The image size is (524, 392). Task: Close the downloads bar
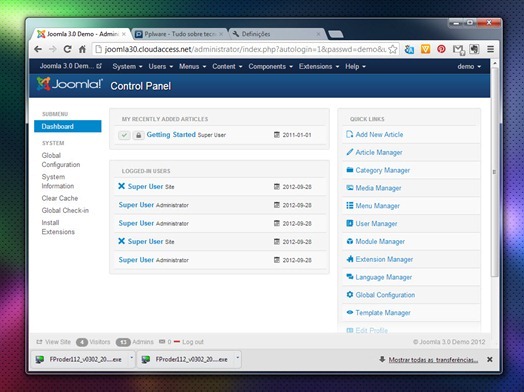[490, 359]
